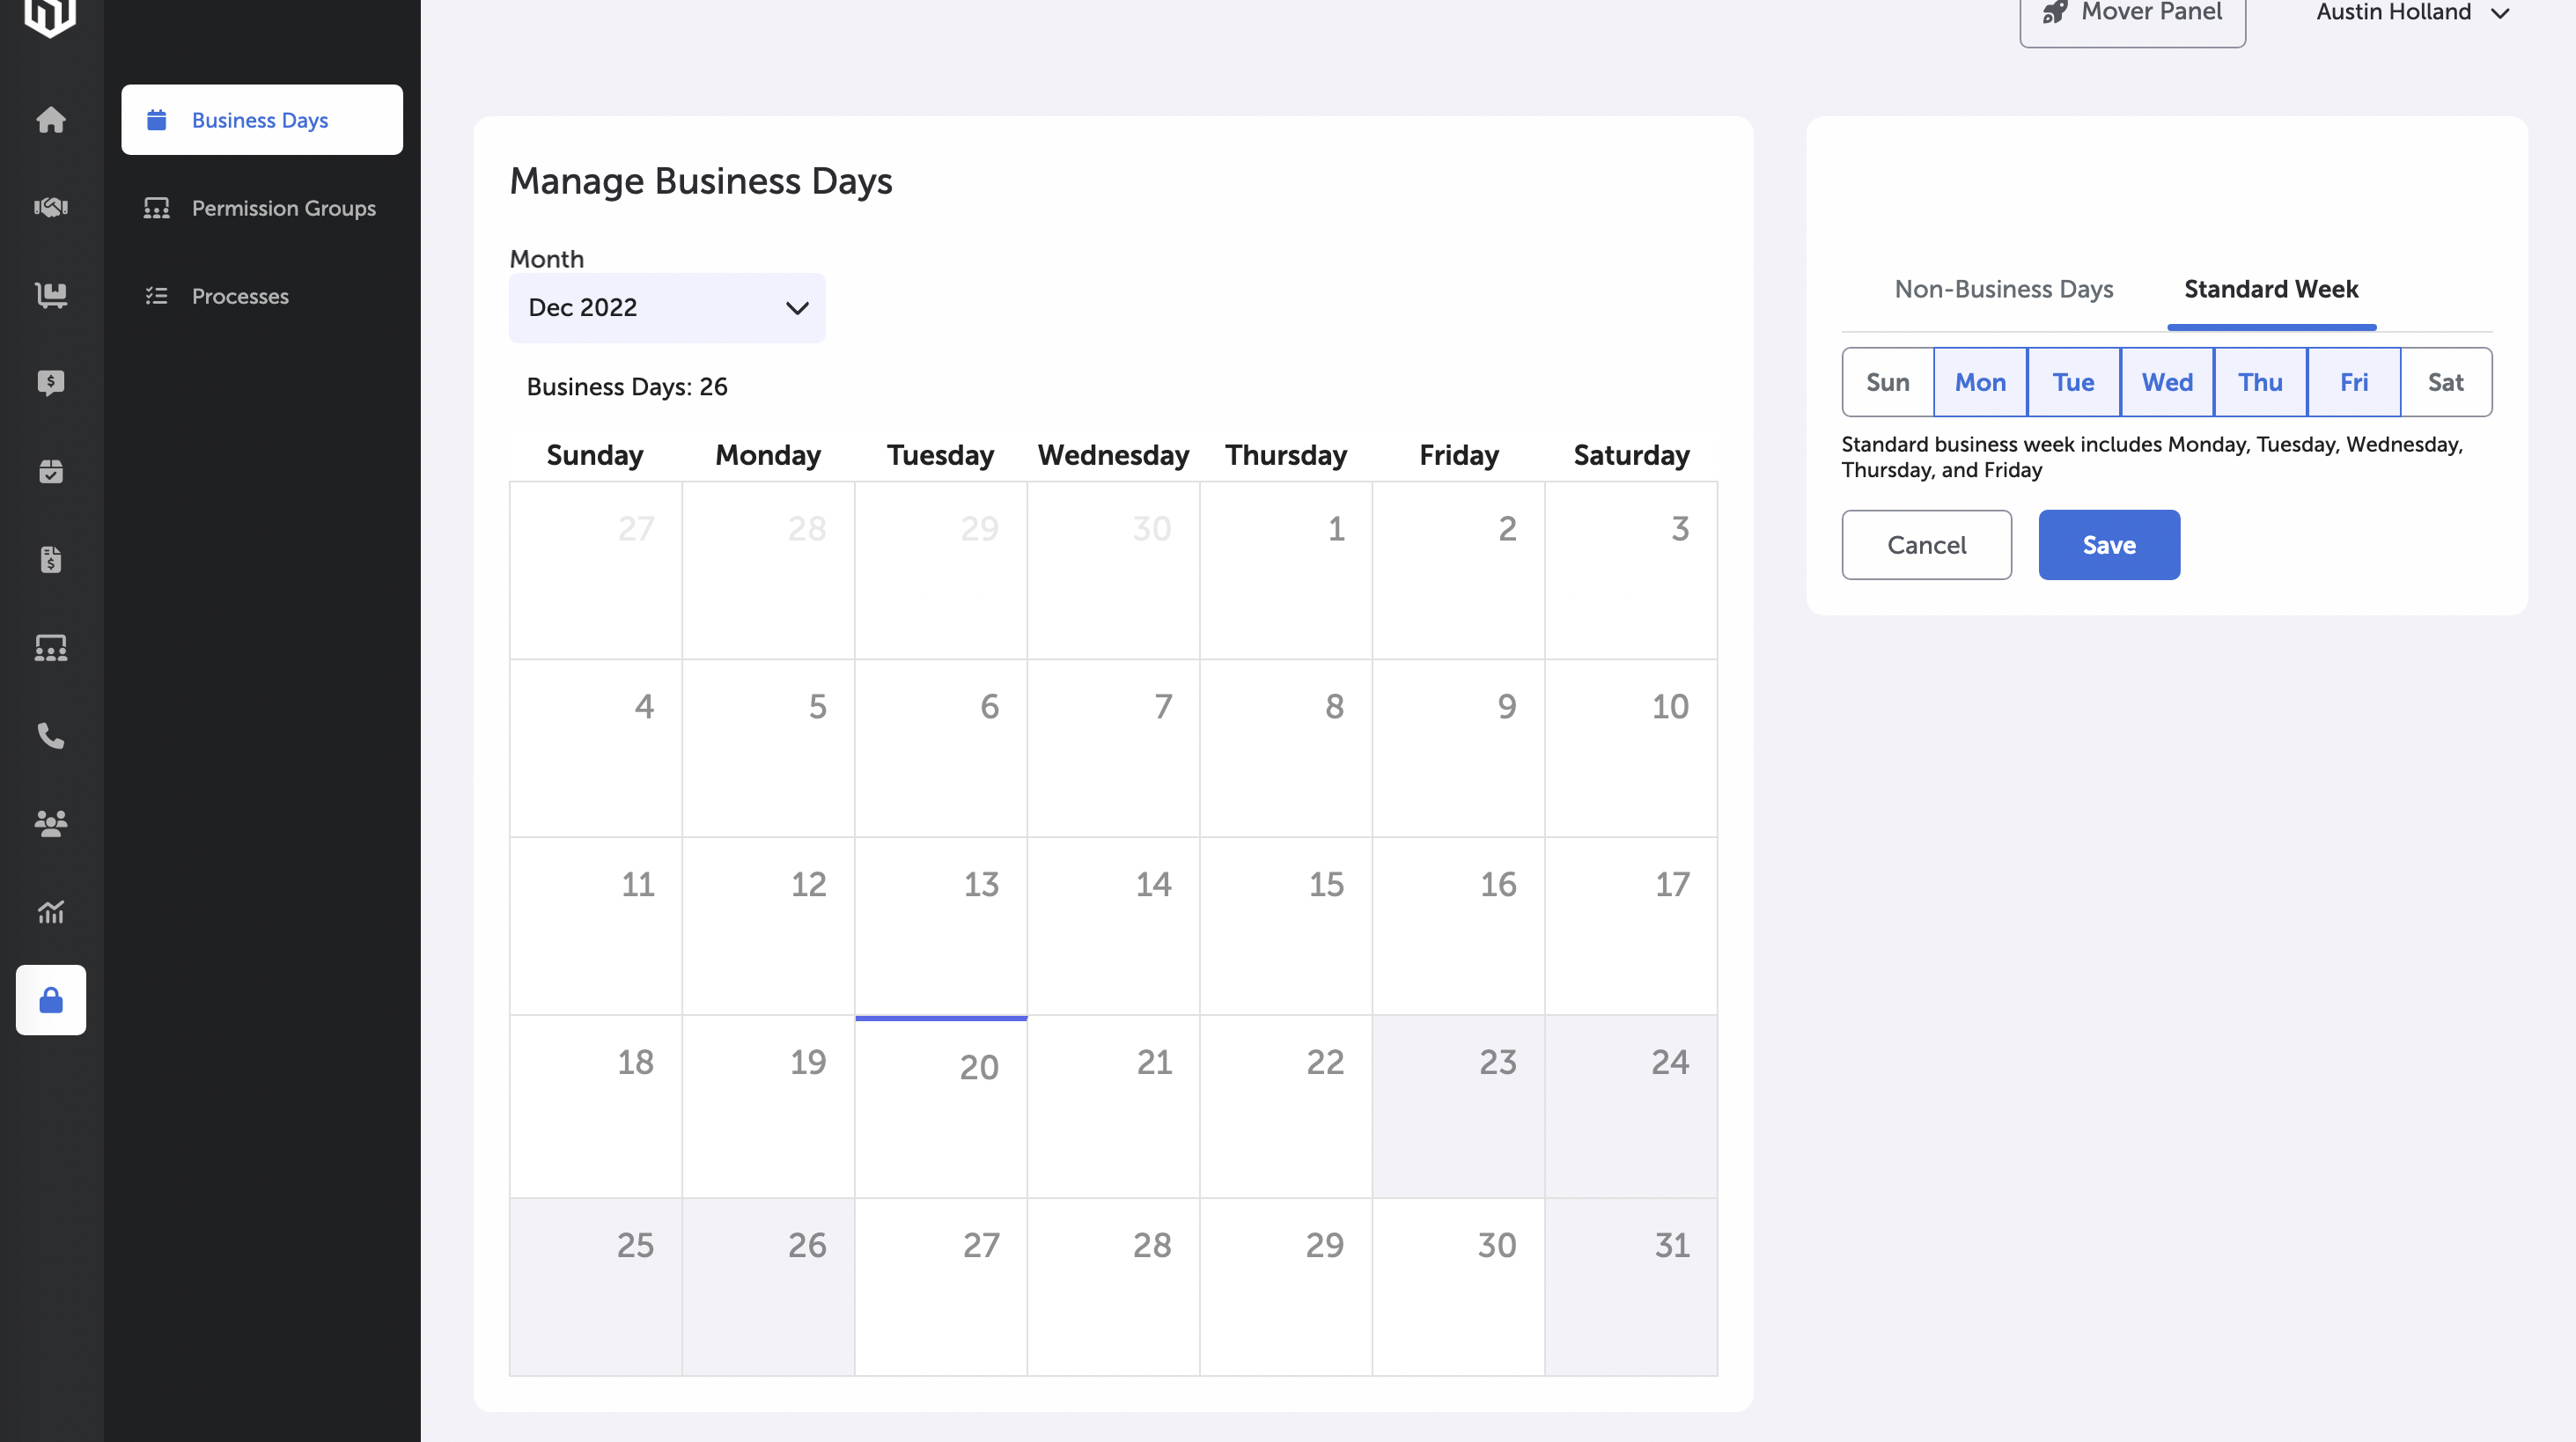Click the analytics chart sidebar icon
This screenshot has width=2576, height=1442.
51,912
